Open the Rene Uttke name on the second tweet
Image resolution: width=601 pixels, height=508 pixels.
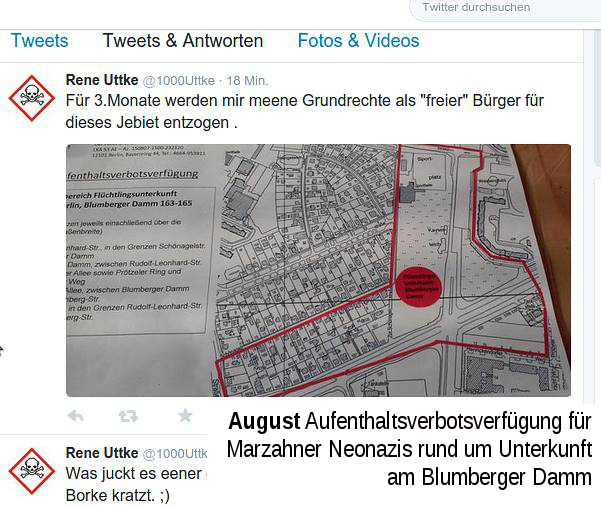point(102,453)
